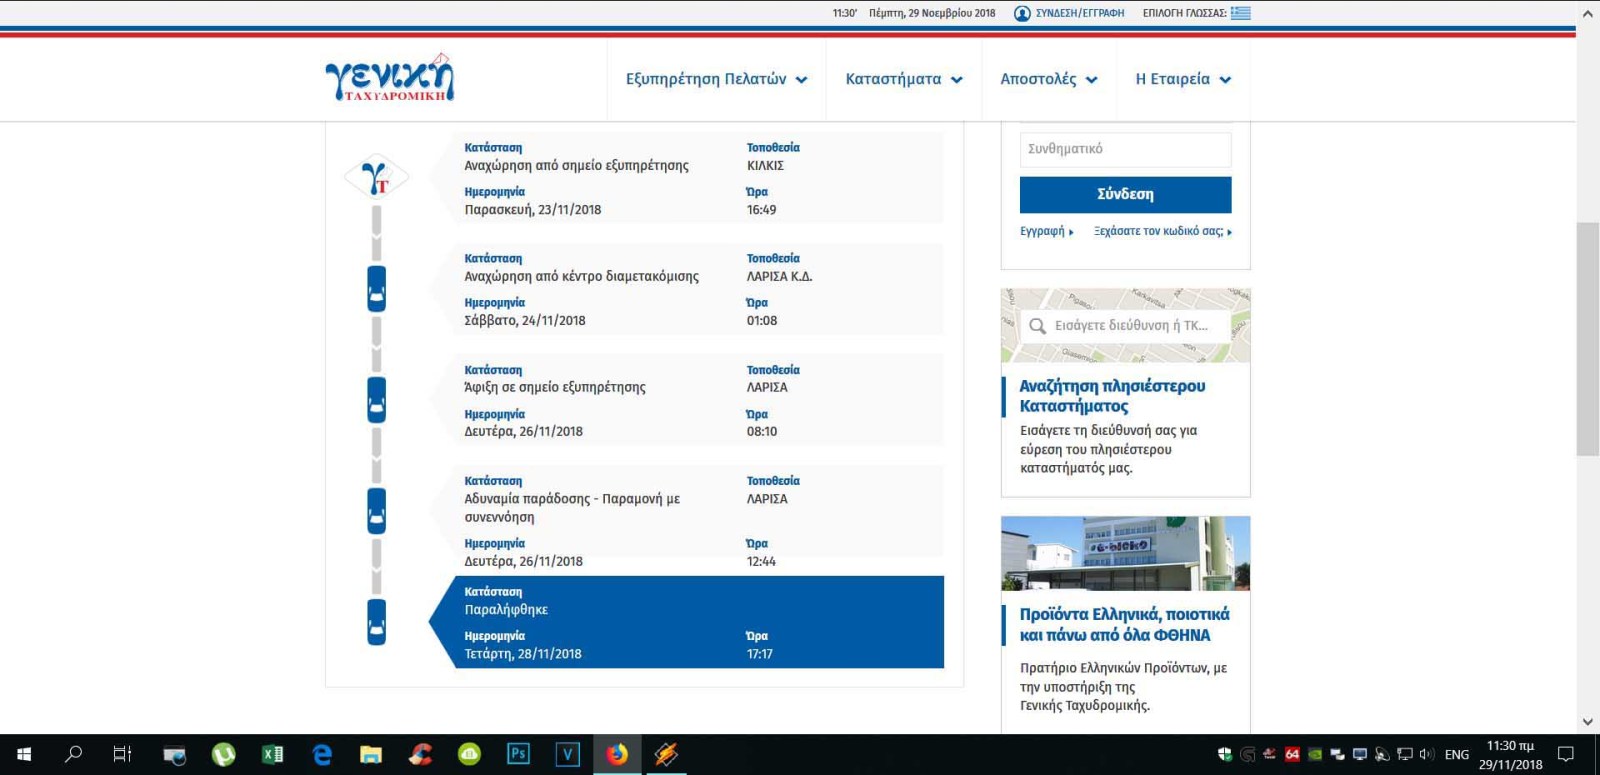Open the Windows Security tray icon
The height and width of the screenshot is (775, 1600).
coord(1224,754)
